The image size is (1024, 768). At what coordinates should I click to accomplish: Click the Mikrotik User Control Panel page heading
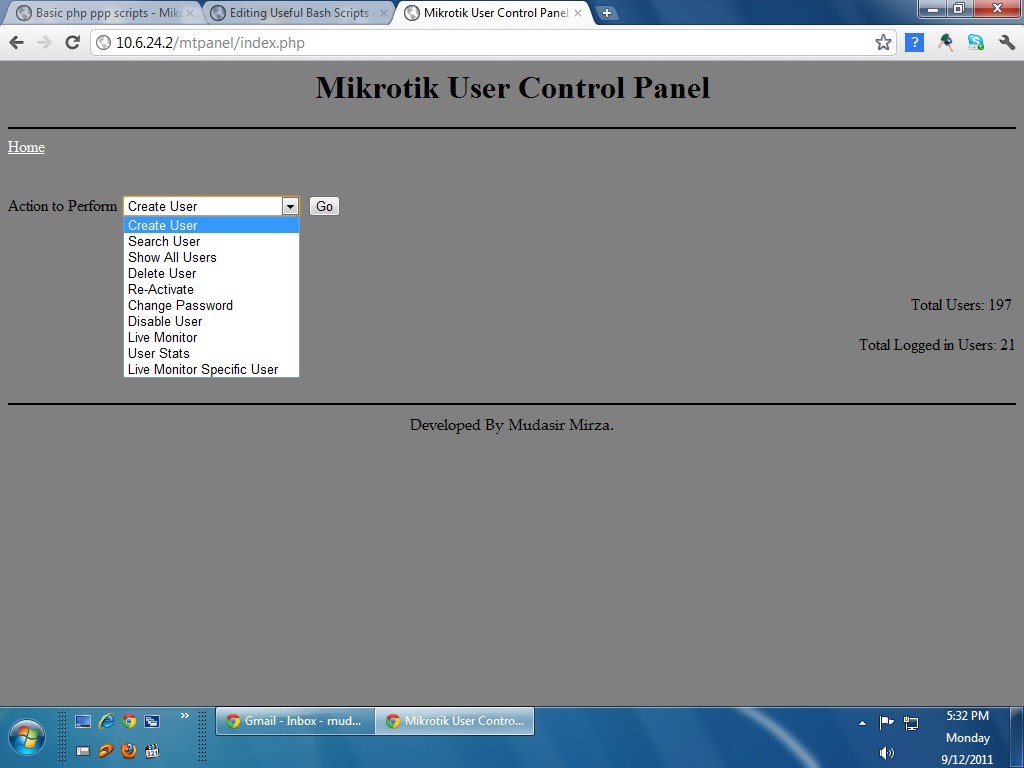click(x=513, y=88)
